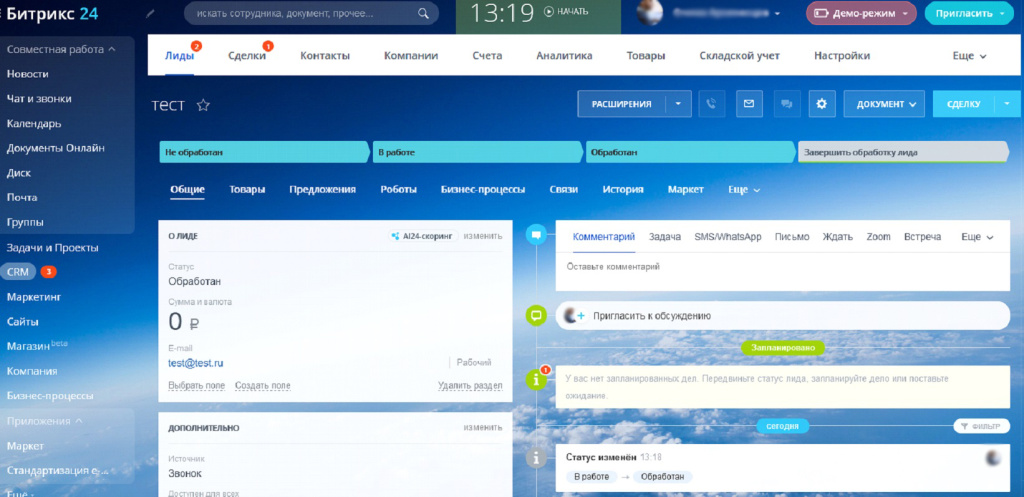Click Пригласить к обсуждению field
This screenshot has height=497, width=1024.
point(782,315)
